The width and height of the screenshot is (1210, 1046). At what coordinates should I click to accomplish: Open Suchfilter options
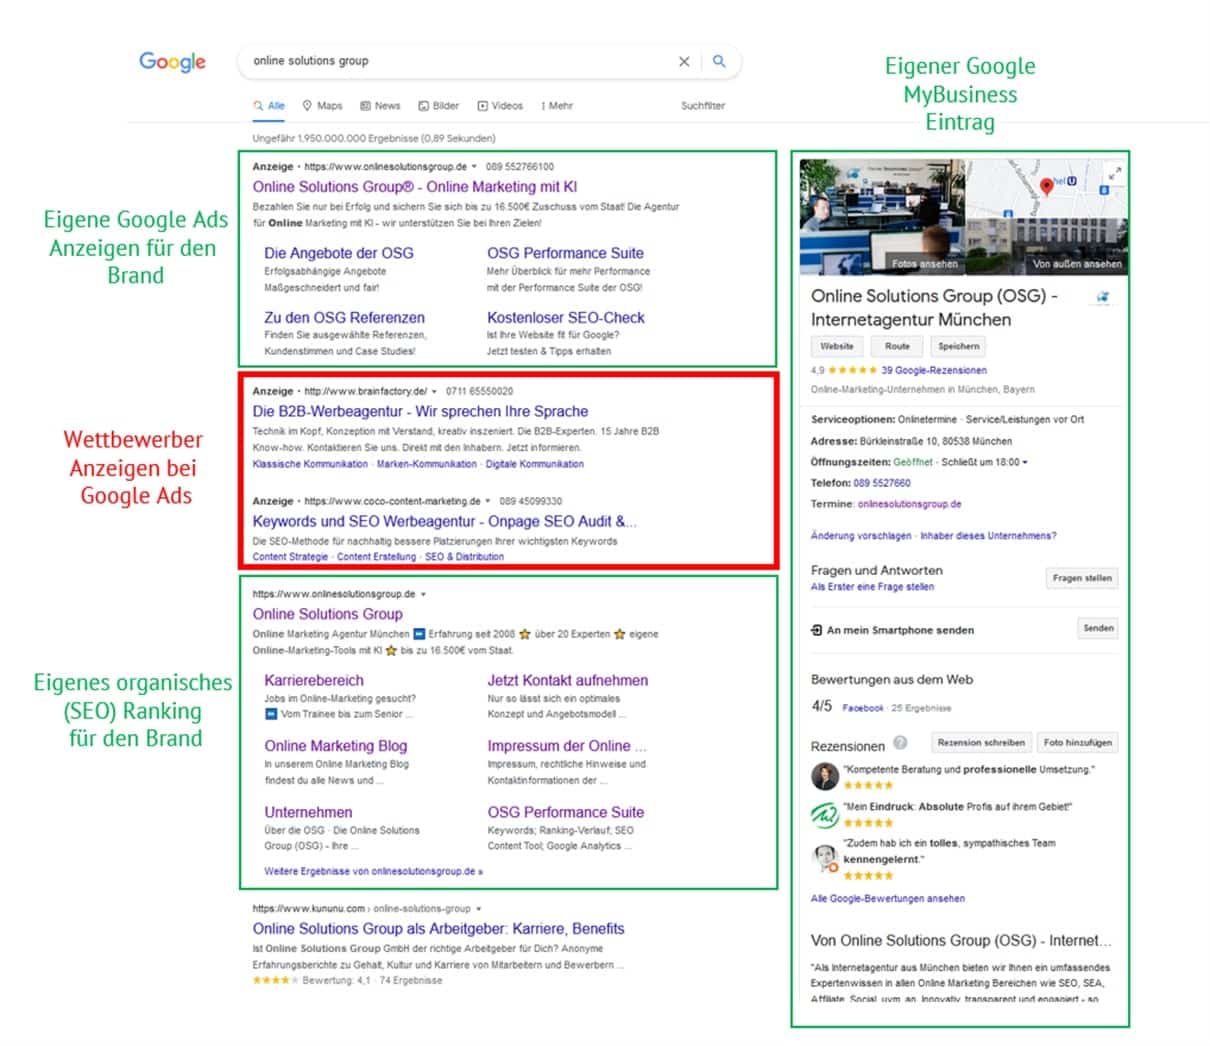coord(703,105)
